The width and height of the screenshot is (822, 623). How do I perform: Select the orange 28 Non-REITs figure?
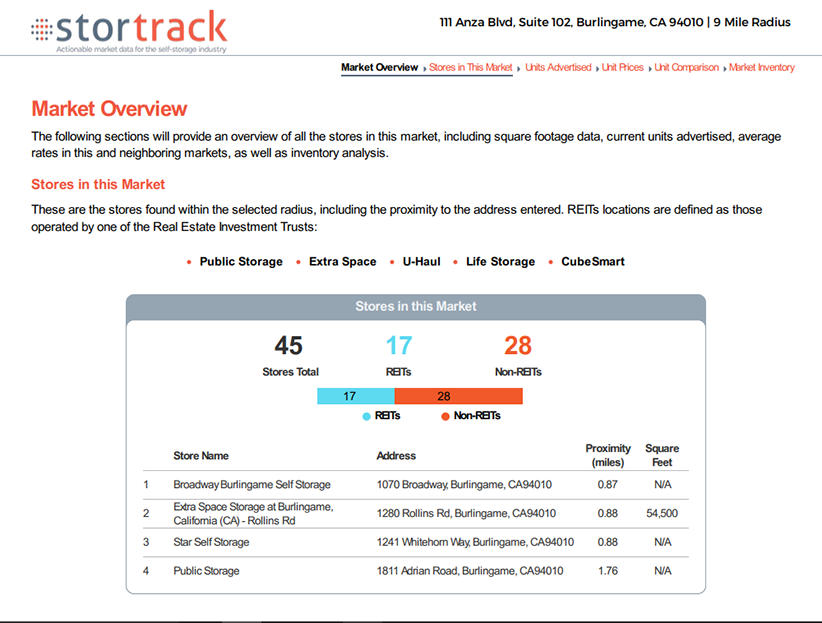coord(518,346)
